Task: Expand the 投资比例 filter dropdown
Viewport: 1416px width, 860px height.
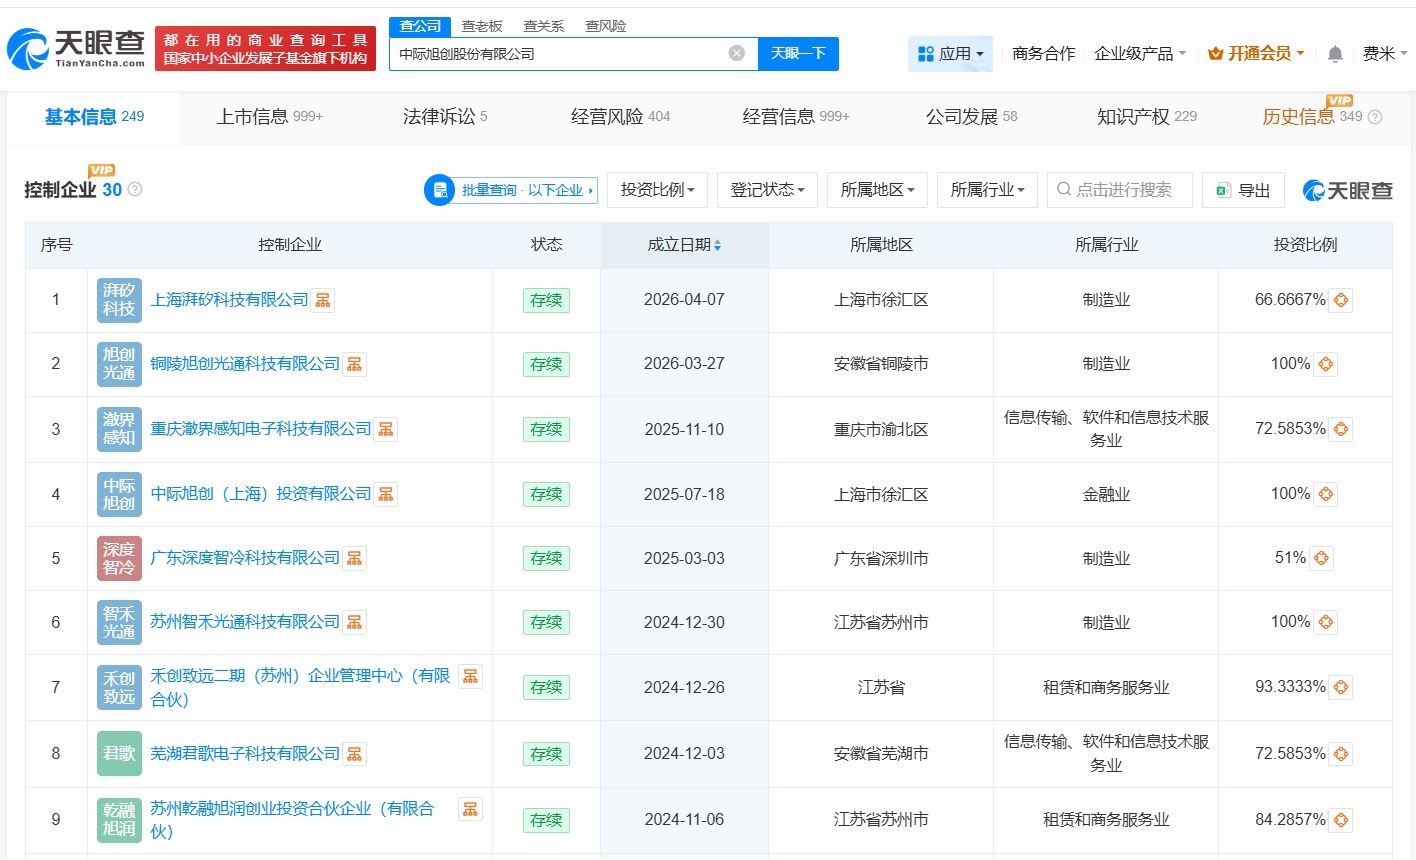Action: (657, 190)
